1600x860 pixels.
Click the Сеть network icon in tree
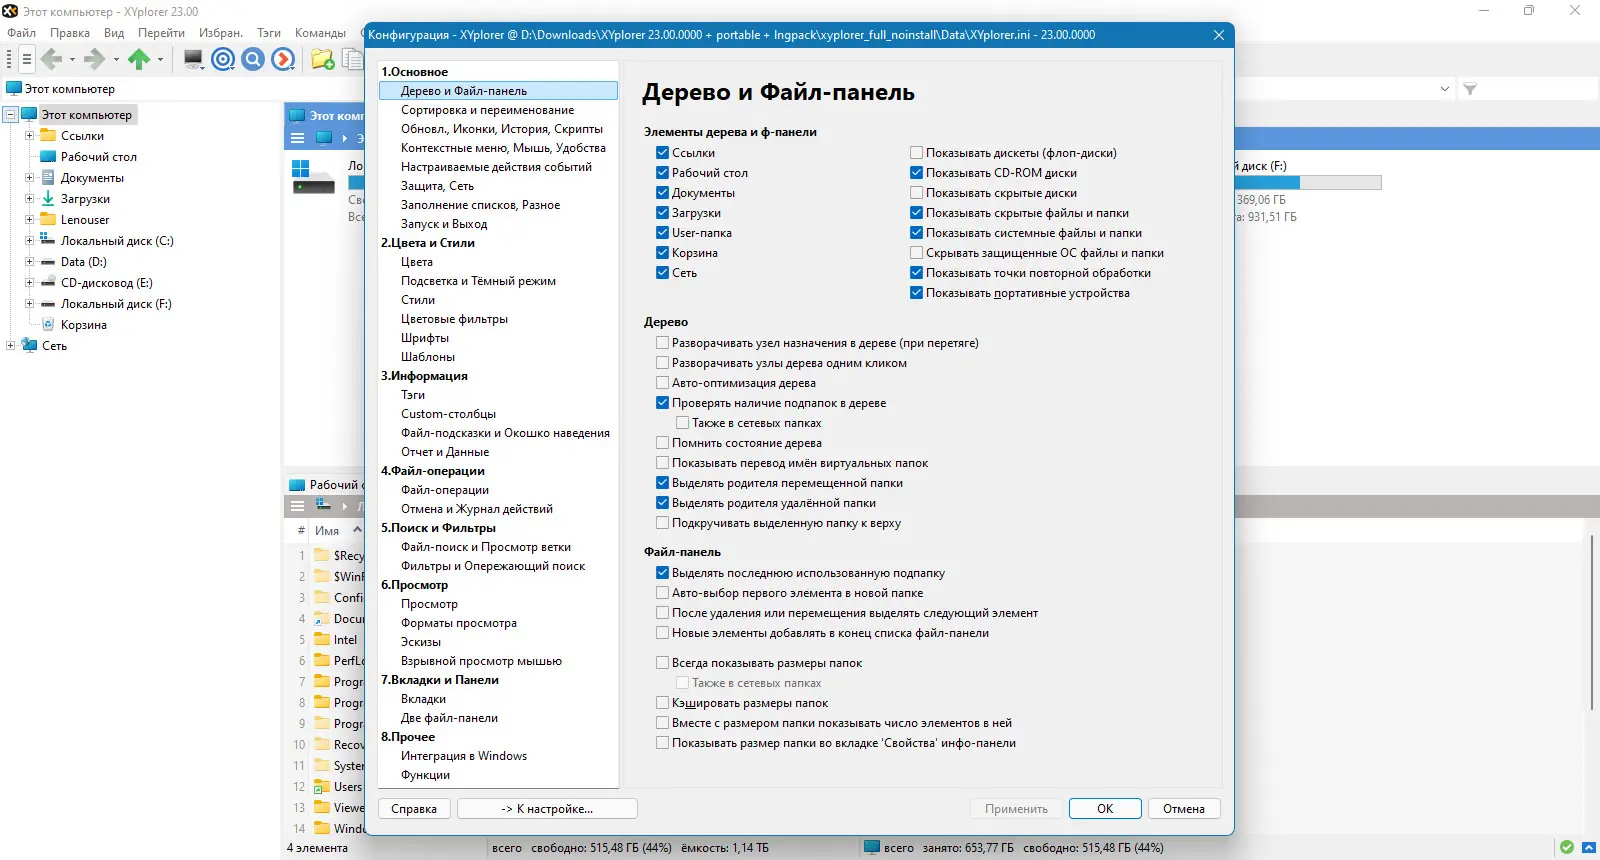coord(29,346)
